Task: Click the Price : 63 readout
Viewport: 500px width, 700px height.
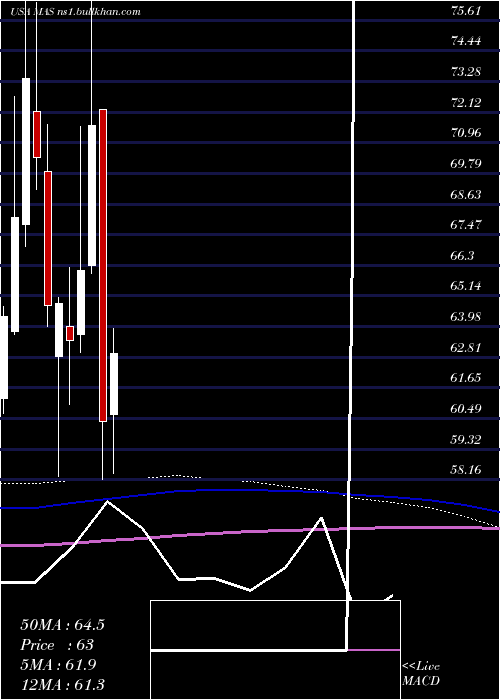Action: 57,645
